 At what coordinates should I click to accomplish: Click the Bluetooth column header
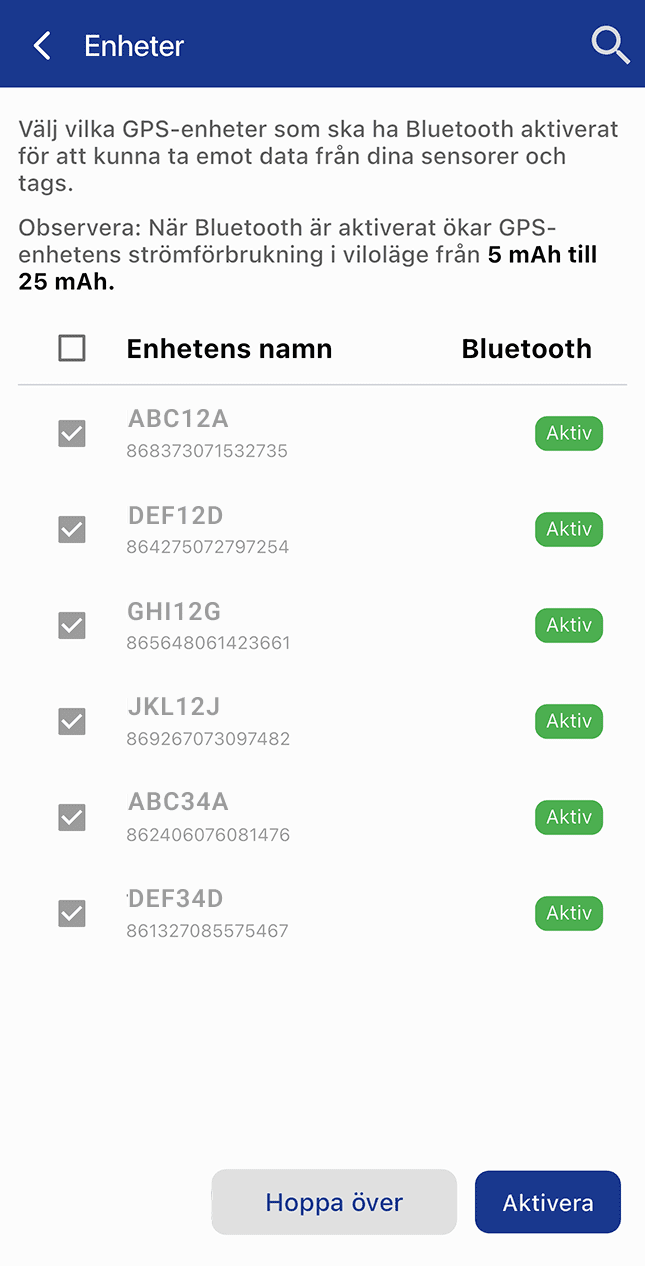[x=526, y=349]
